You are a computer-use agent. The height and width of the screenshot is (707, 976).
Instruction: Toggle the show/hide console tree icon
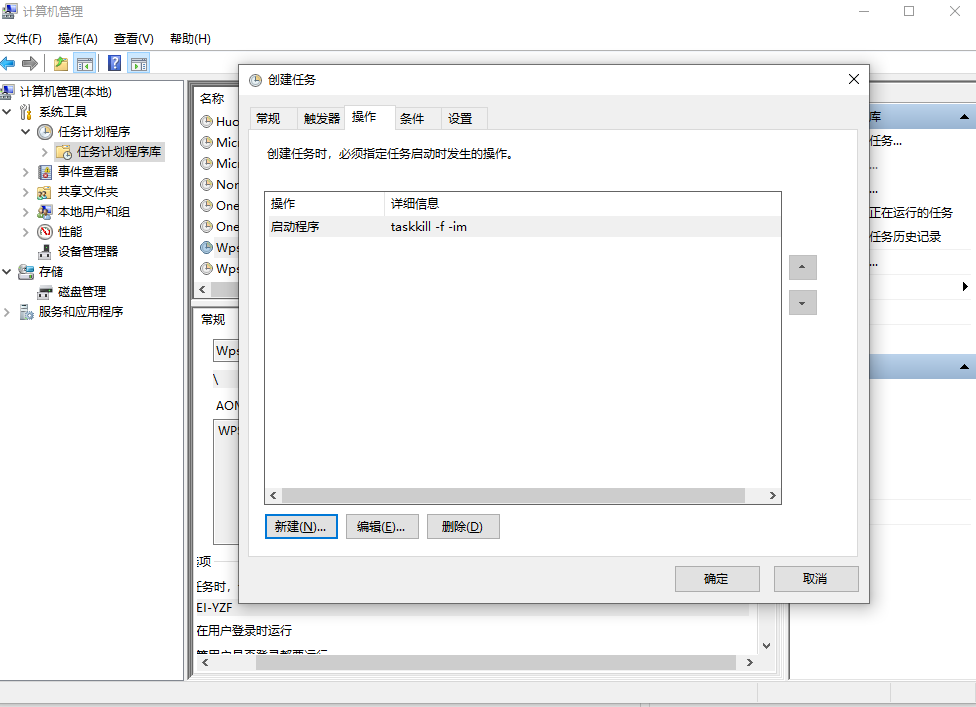(x=85, y=62)
